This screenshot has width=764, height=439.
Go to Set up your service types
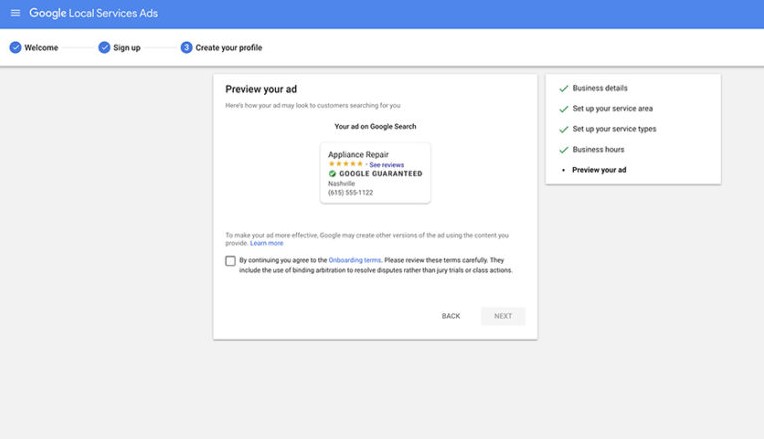click(614, 129)
